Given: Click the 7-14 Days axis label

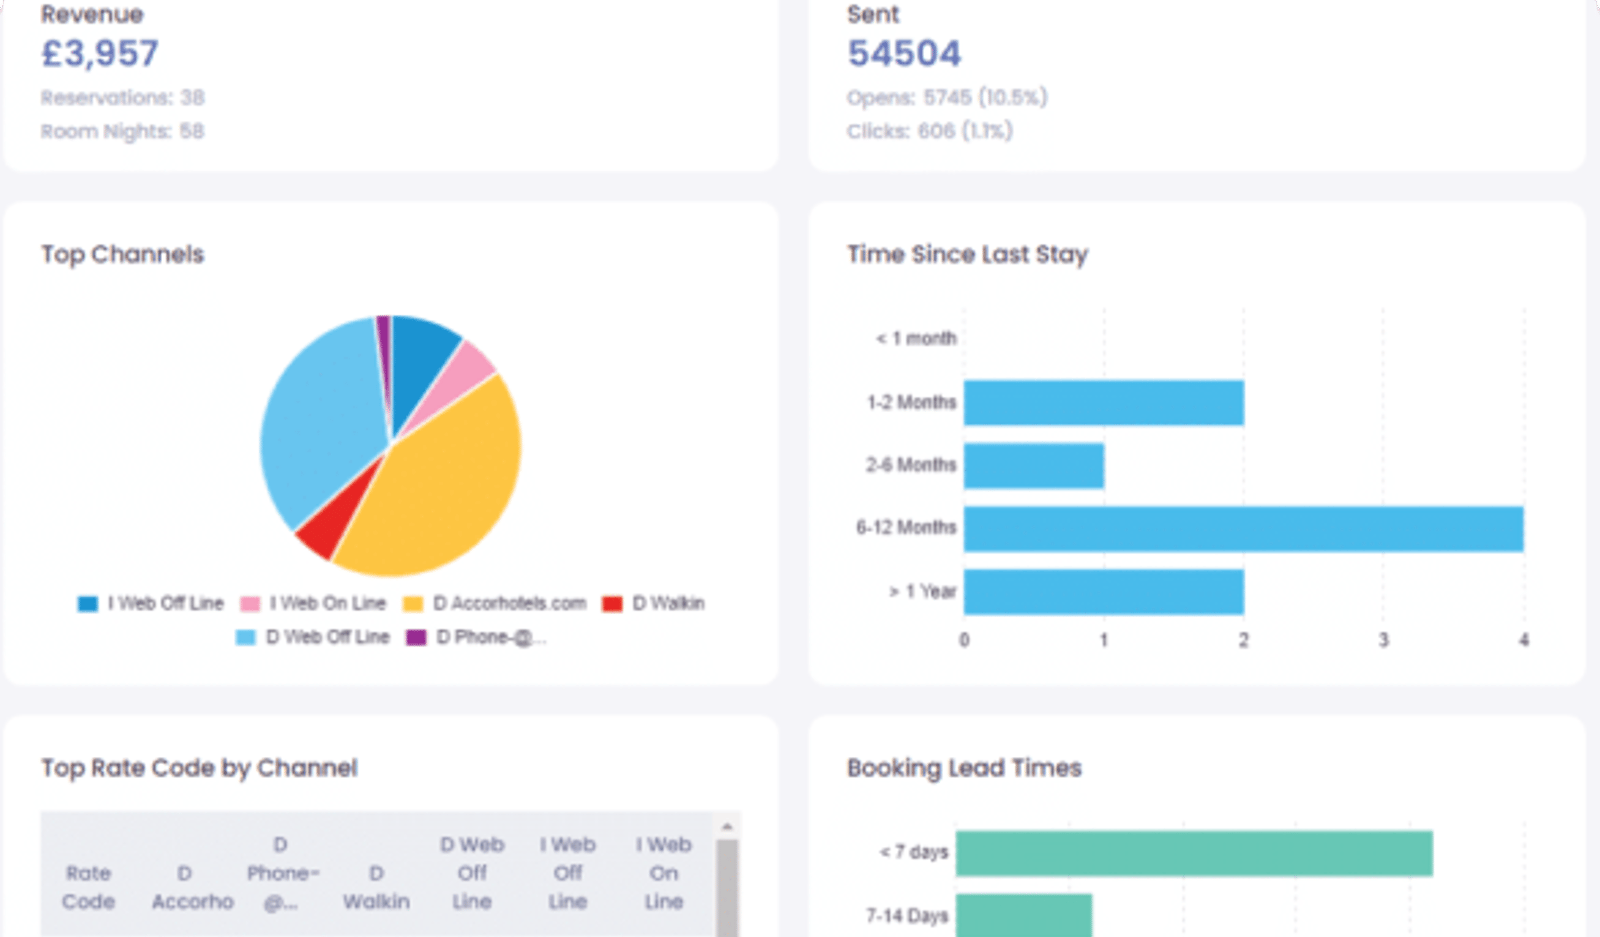Looking at the screenshot, I should [x=907, y=916].
